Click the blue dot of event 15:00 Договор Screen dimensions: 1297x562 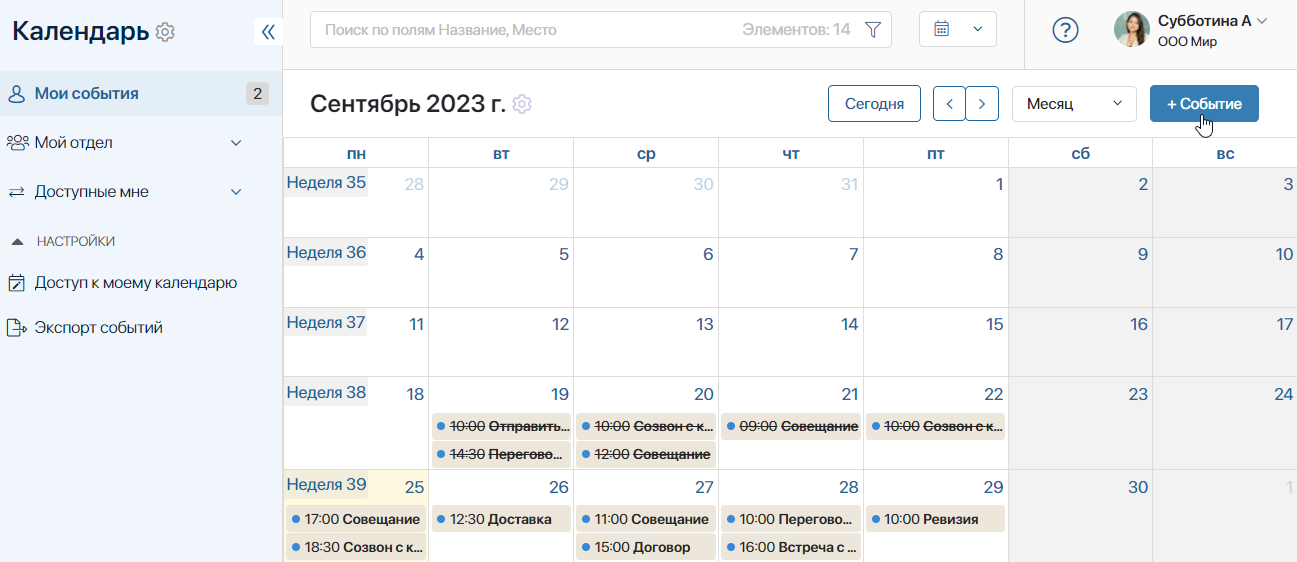pos(586,547)
